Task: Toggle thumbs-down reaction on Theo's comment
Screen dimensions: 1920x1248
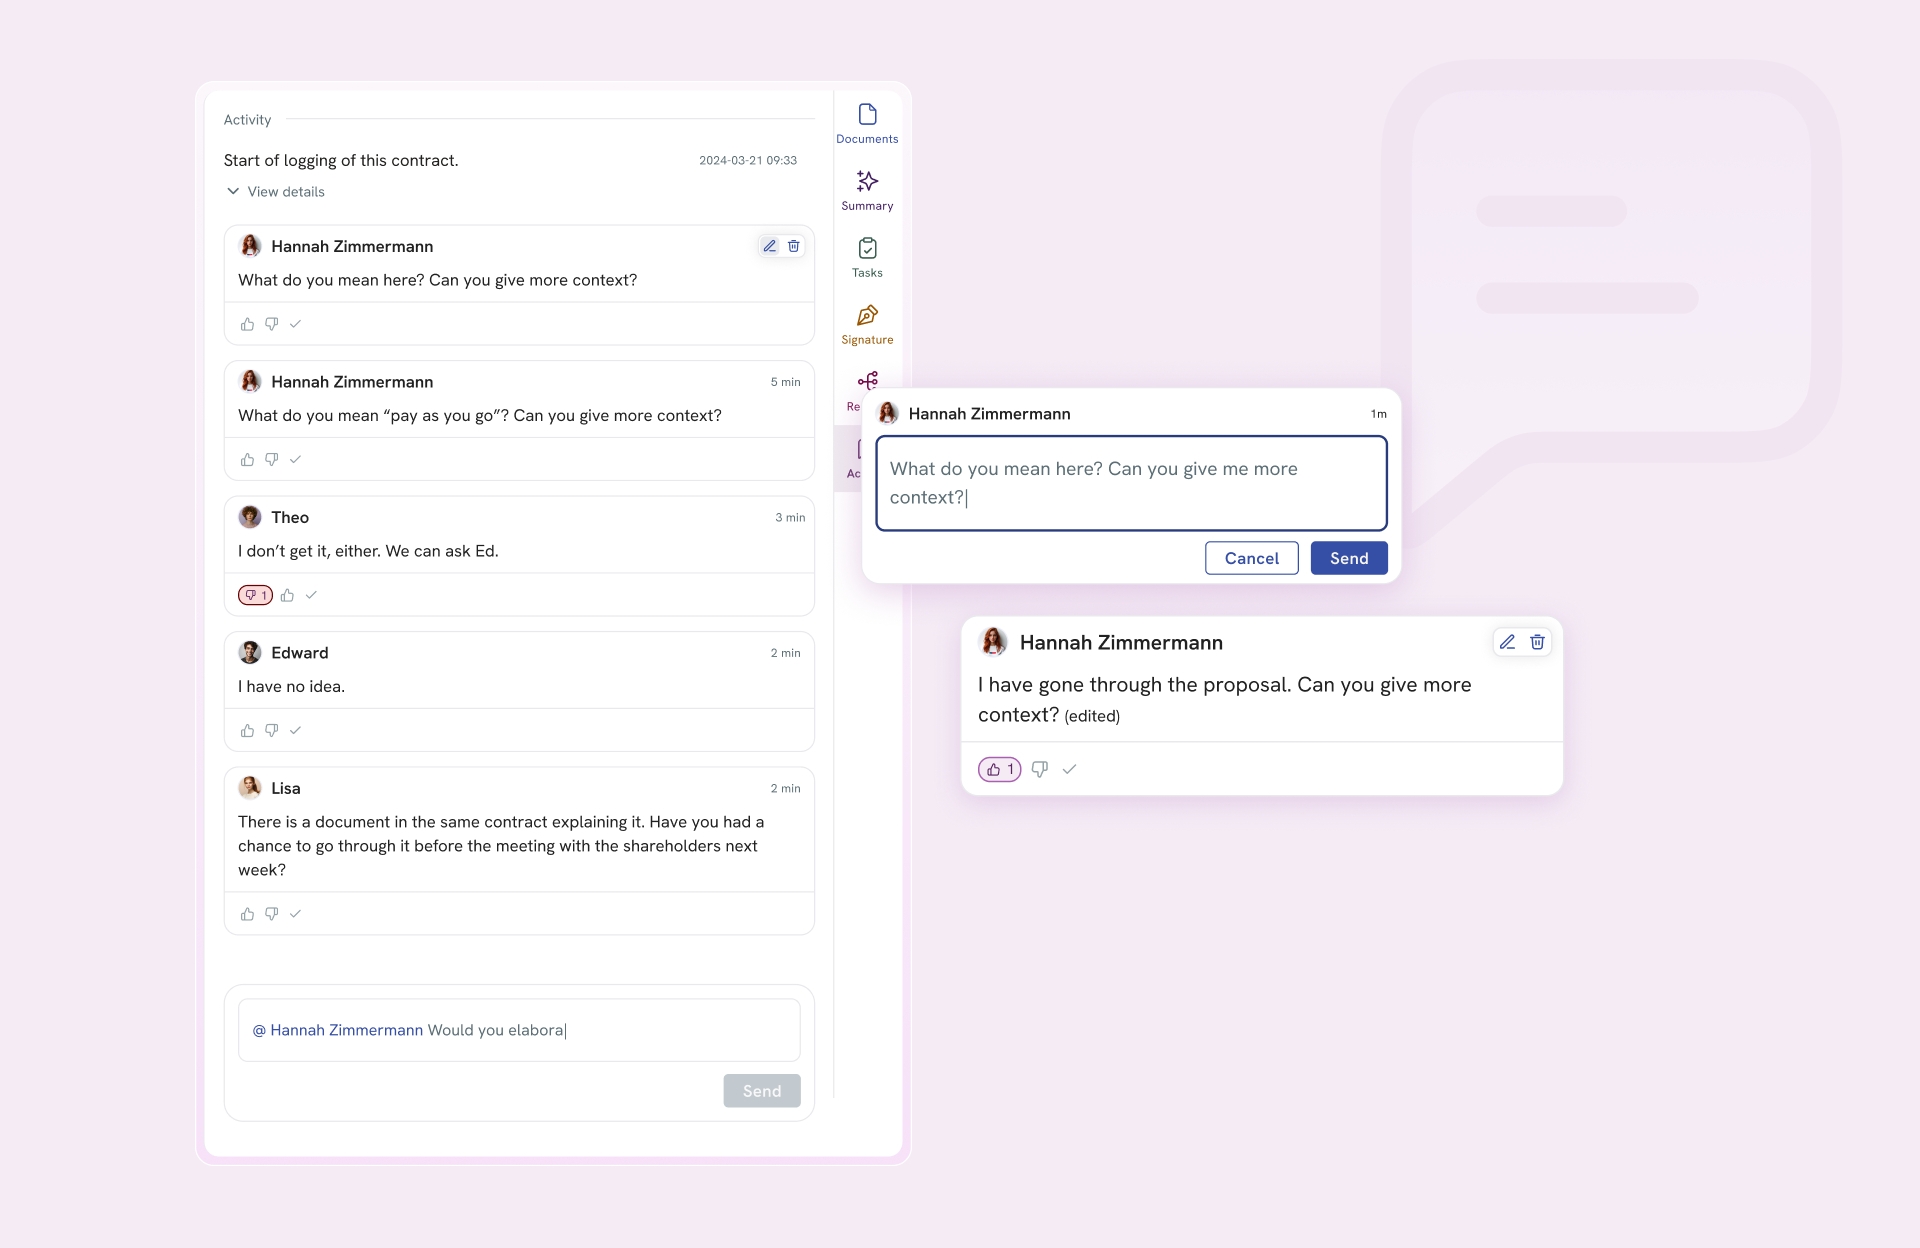Action: (x=255, y=595)
